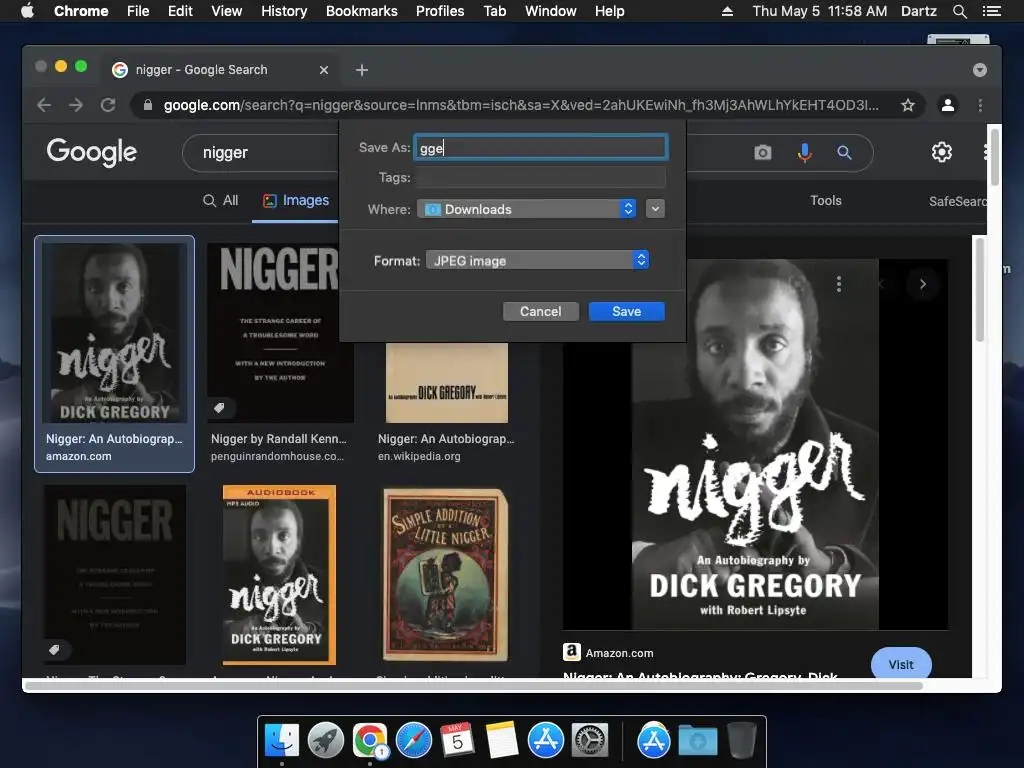Click the search by image camera icon
This screenshot has width=1024, height=768.
(763, 153)
